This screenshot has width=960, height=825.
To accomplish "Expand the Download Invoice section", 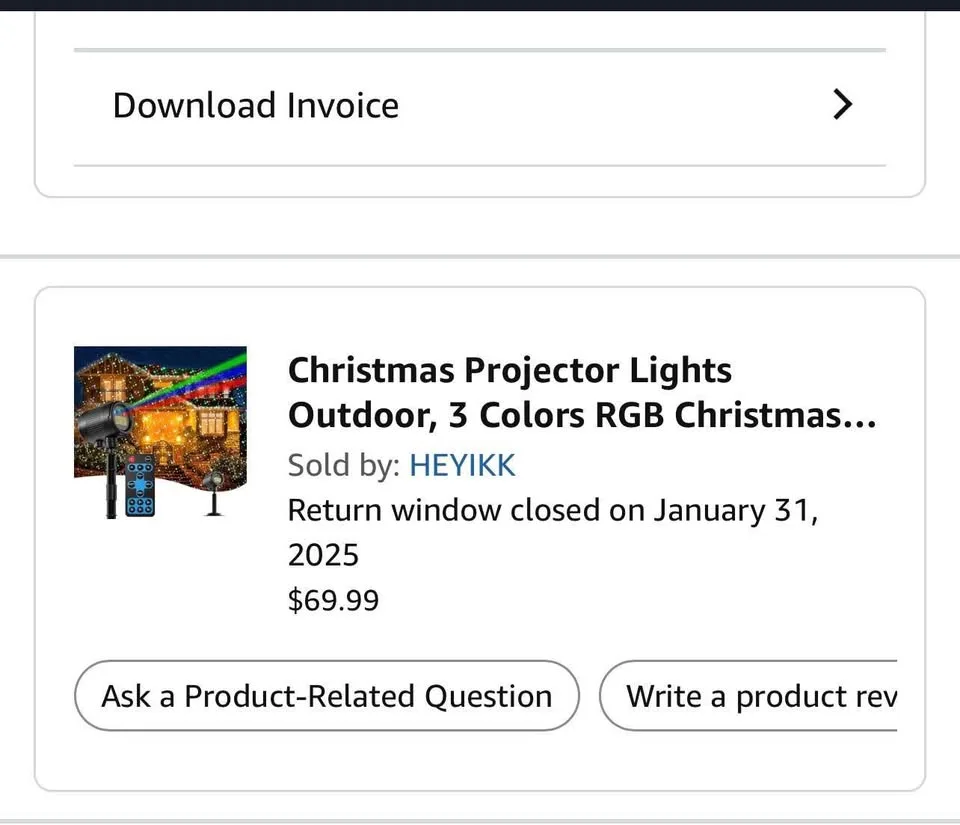I will (480, 104).
